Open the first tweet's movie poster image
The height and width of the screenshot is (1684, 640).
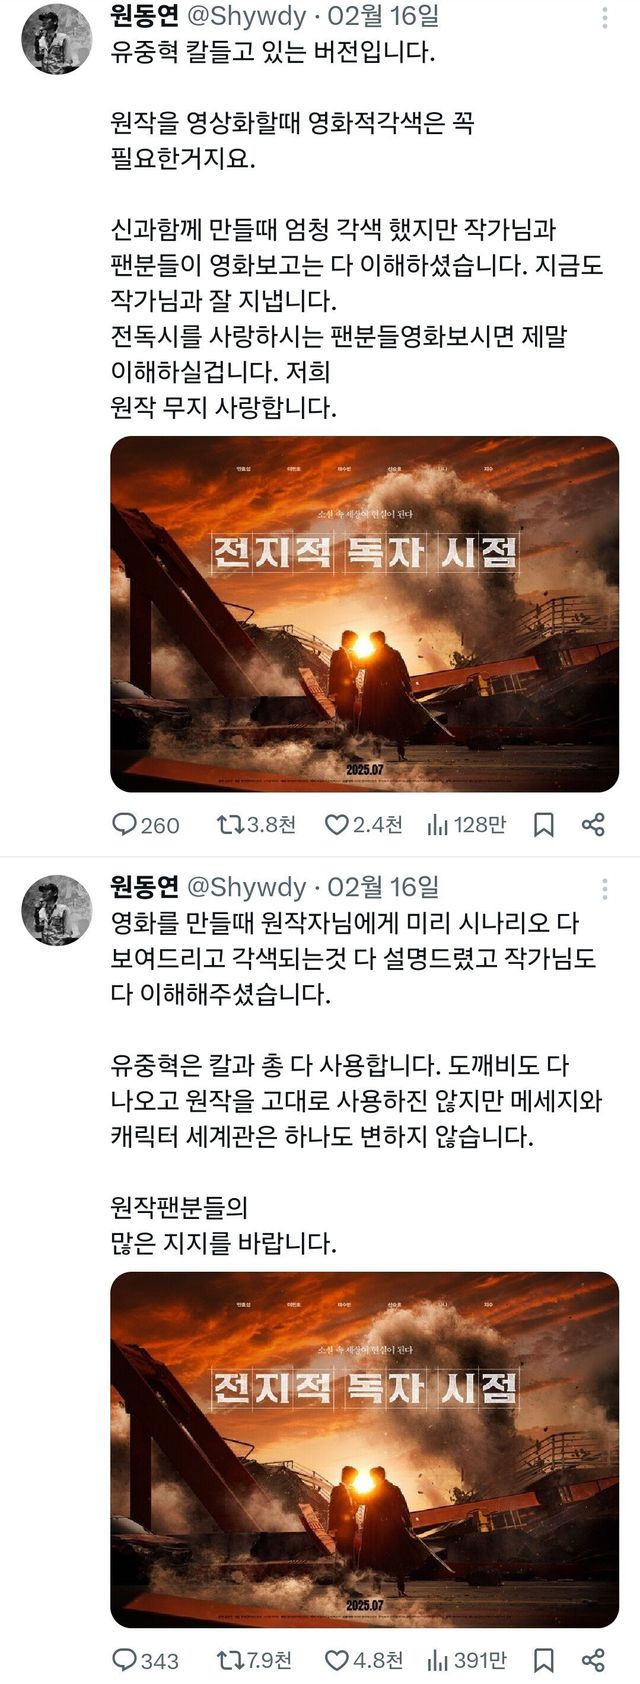(364, 614)
